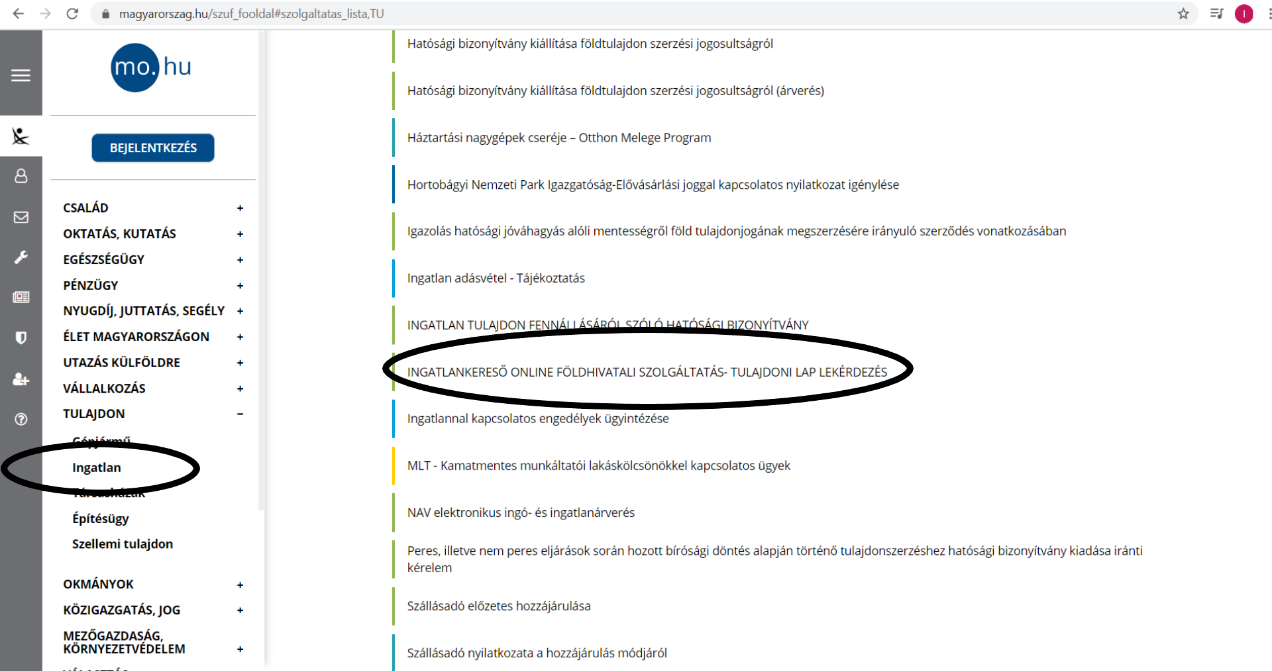Reload the page in the browser
Image resolution: width=1272 pixels, height=671 pixels.
tap(72, 14)
